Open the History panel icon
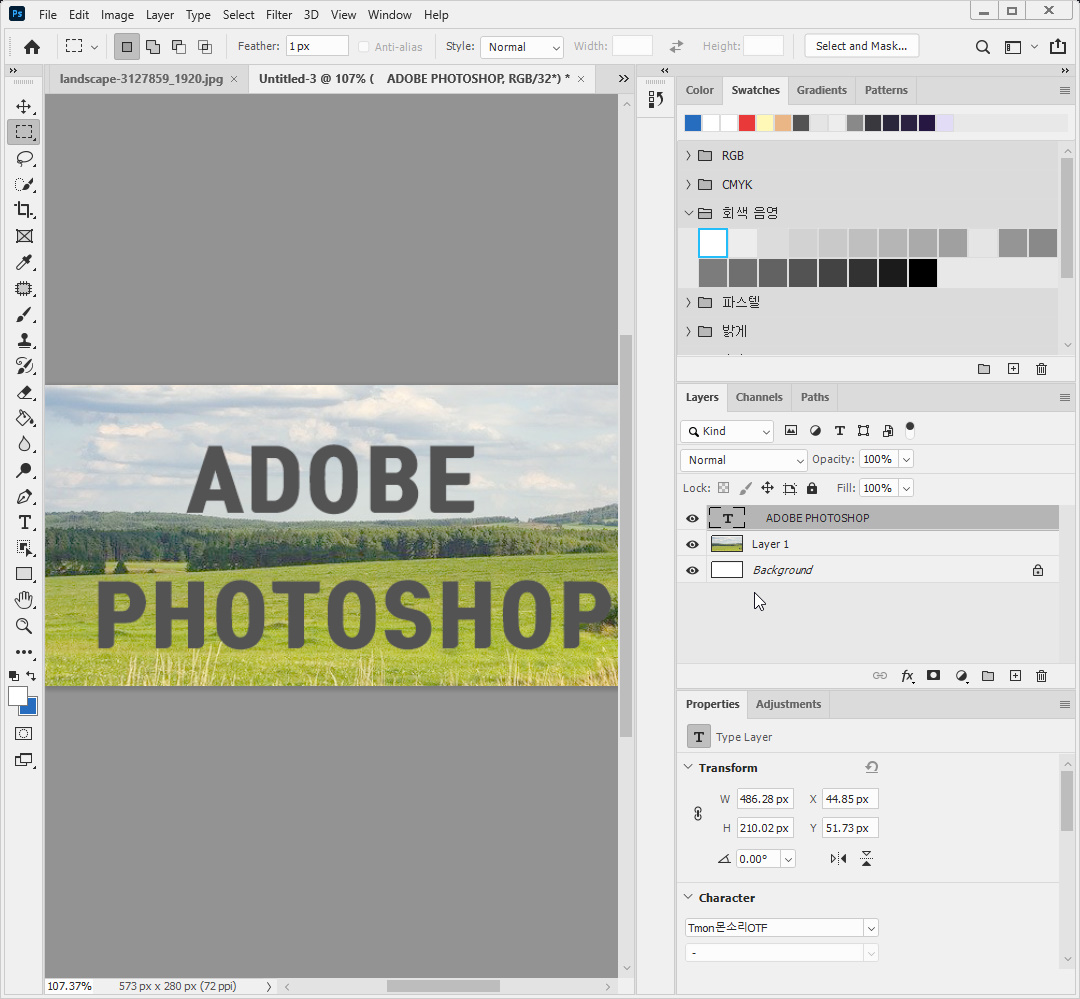1080x999 pixels. click(x=656, y=100)
